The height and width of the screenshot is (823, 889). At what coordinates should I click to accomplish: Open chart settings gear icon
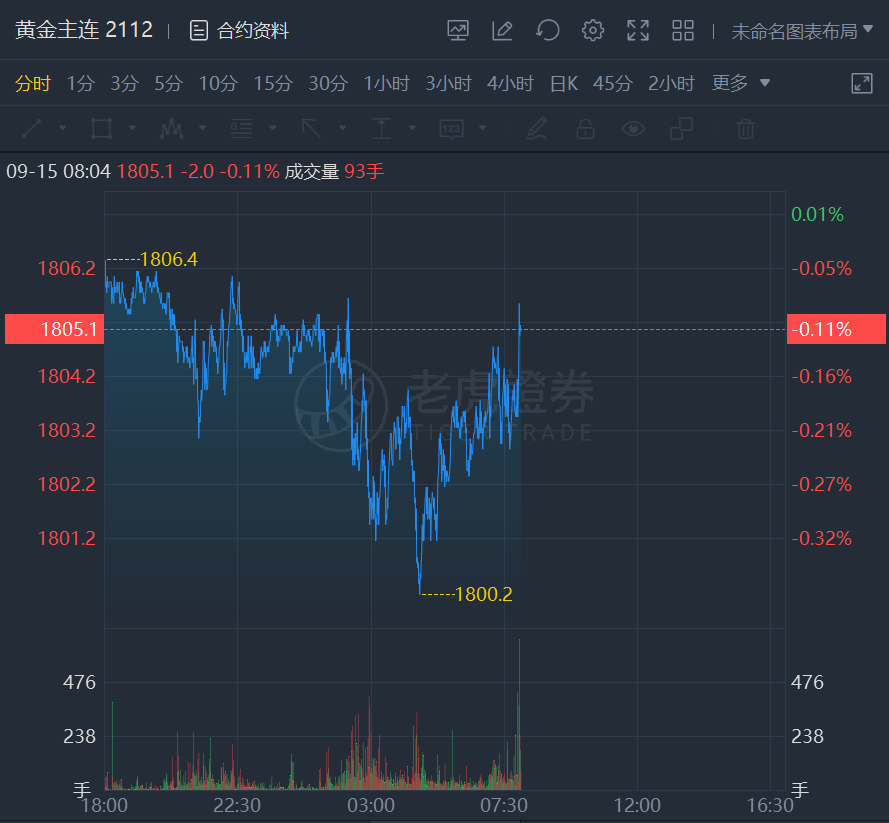[593, 31]
